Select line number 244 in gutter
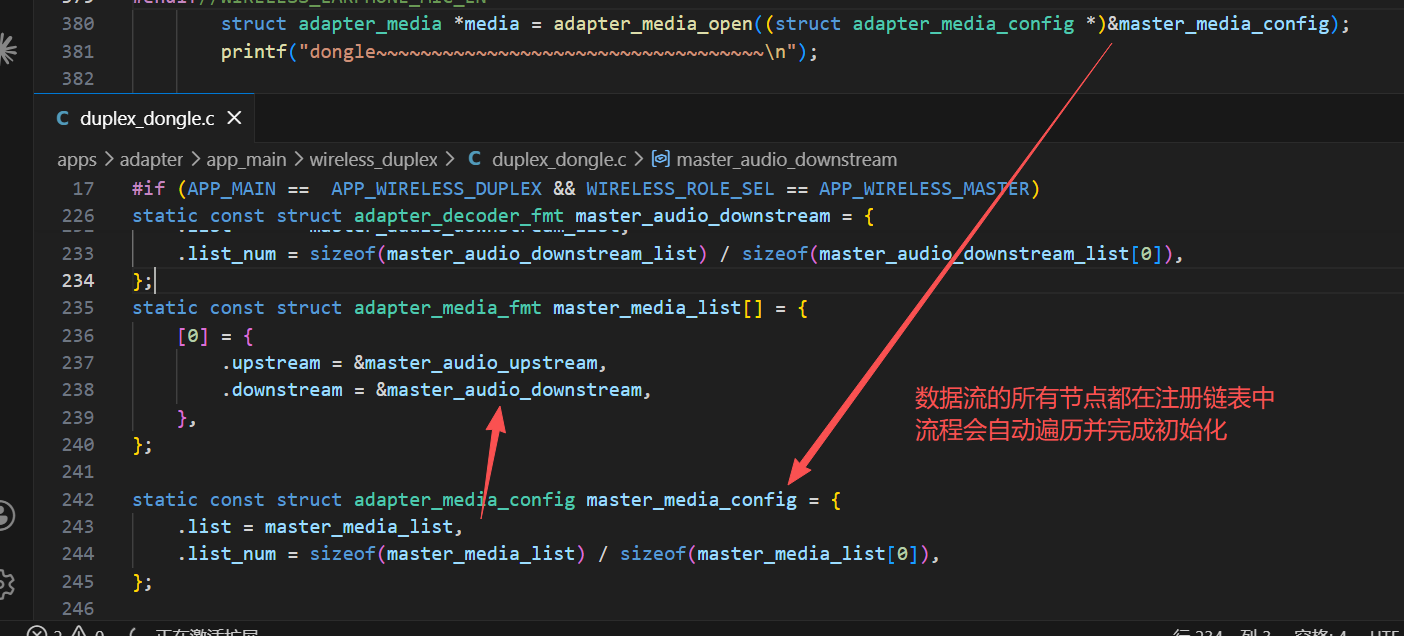Image resolution: width=1404 pixels, height=636 pixels. 78,553
